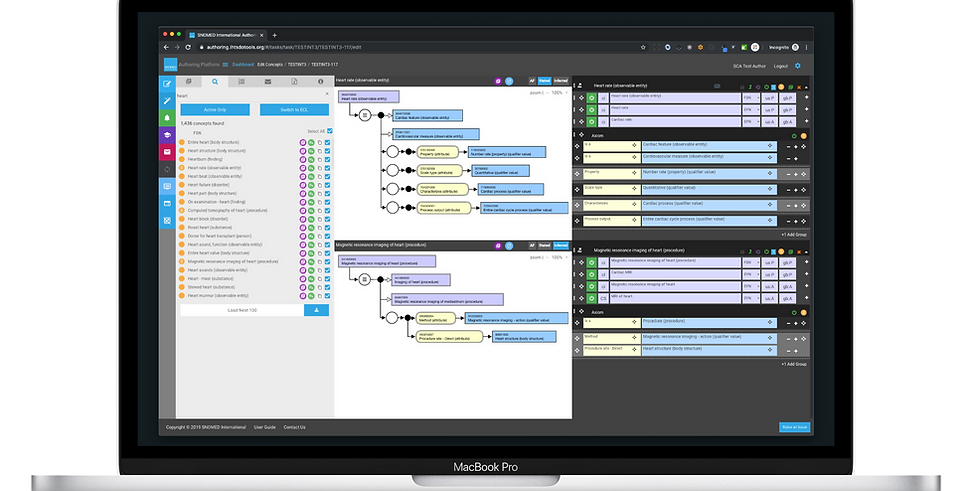The height and width of the screenshot is (491, 973).
Task: Open the blue settings gear
Action: [x=798, y=66]
